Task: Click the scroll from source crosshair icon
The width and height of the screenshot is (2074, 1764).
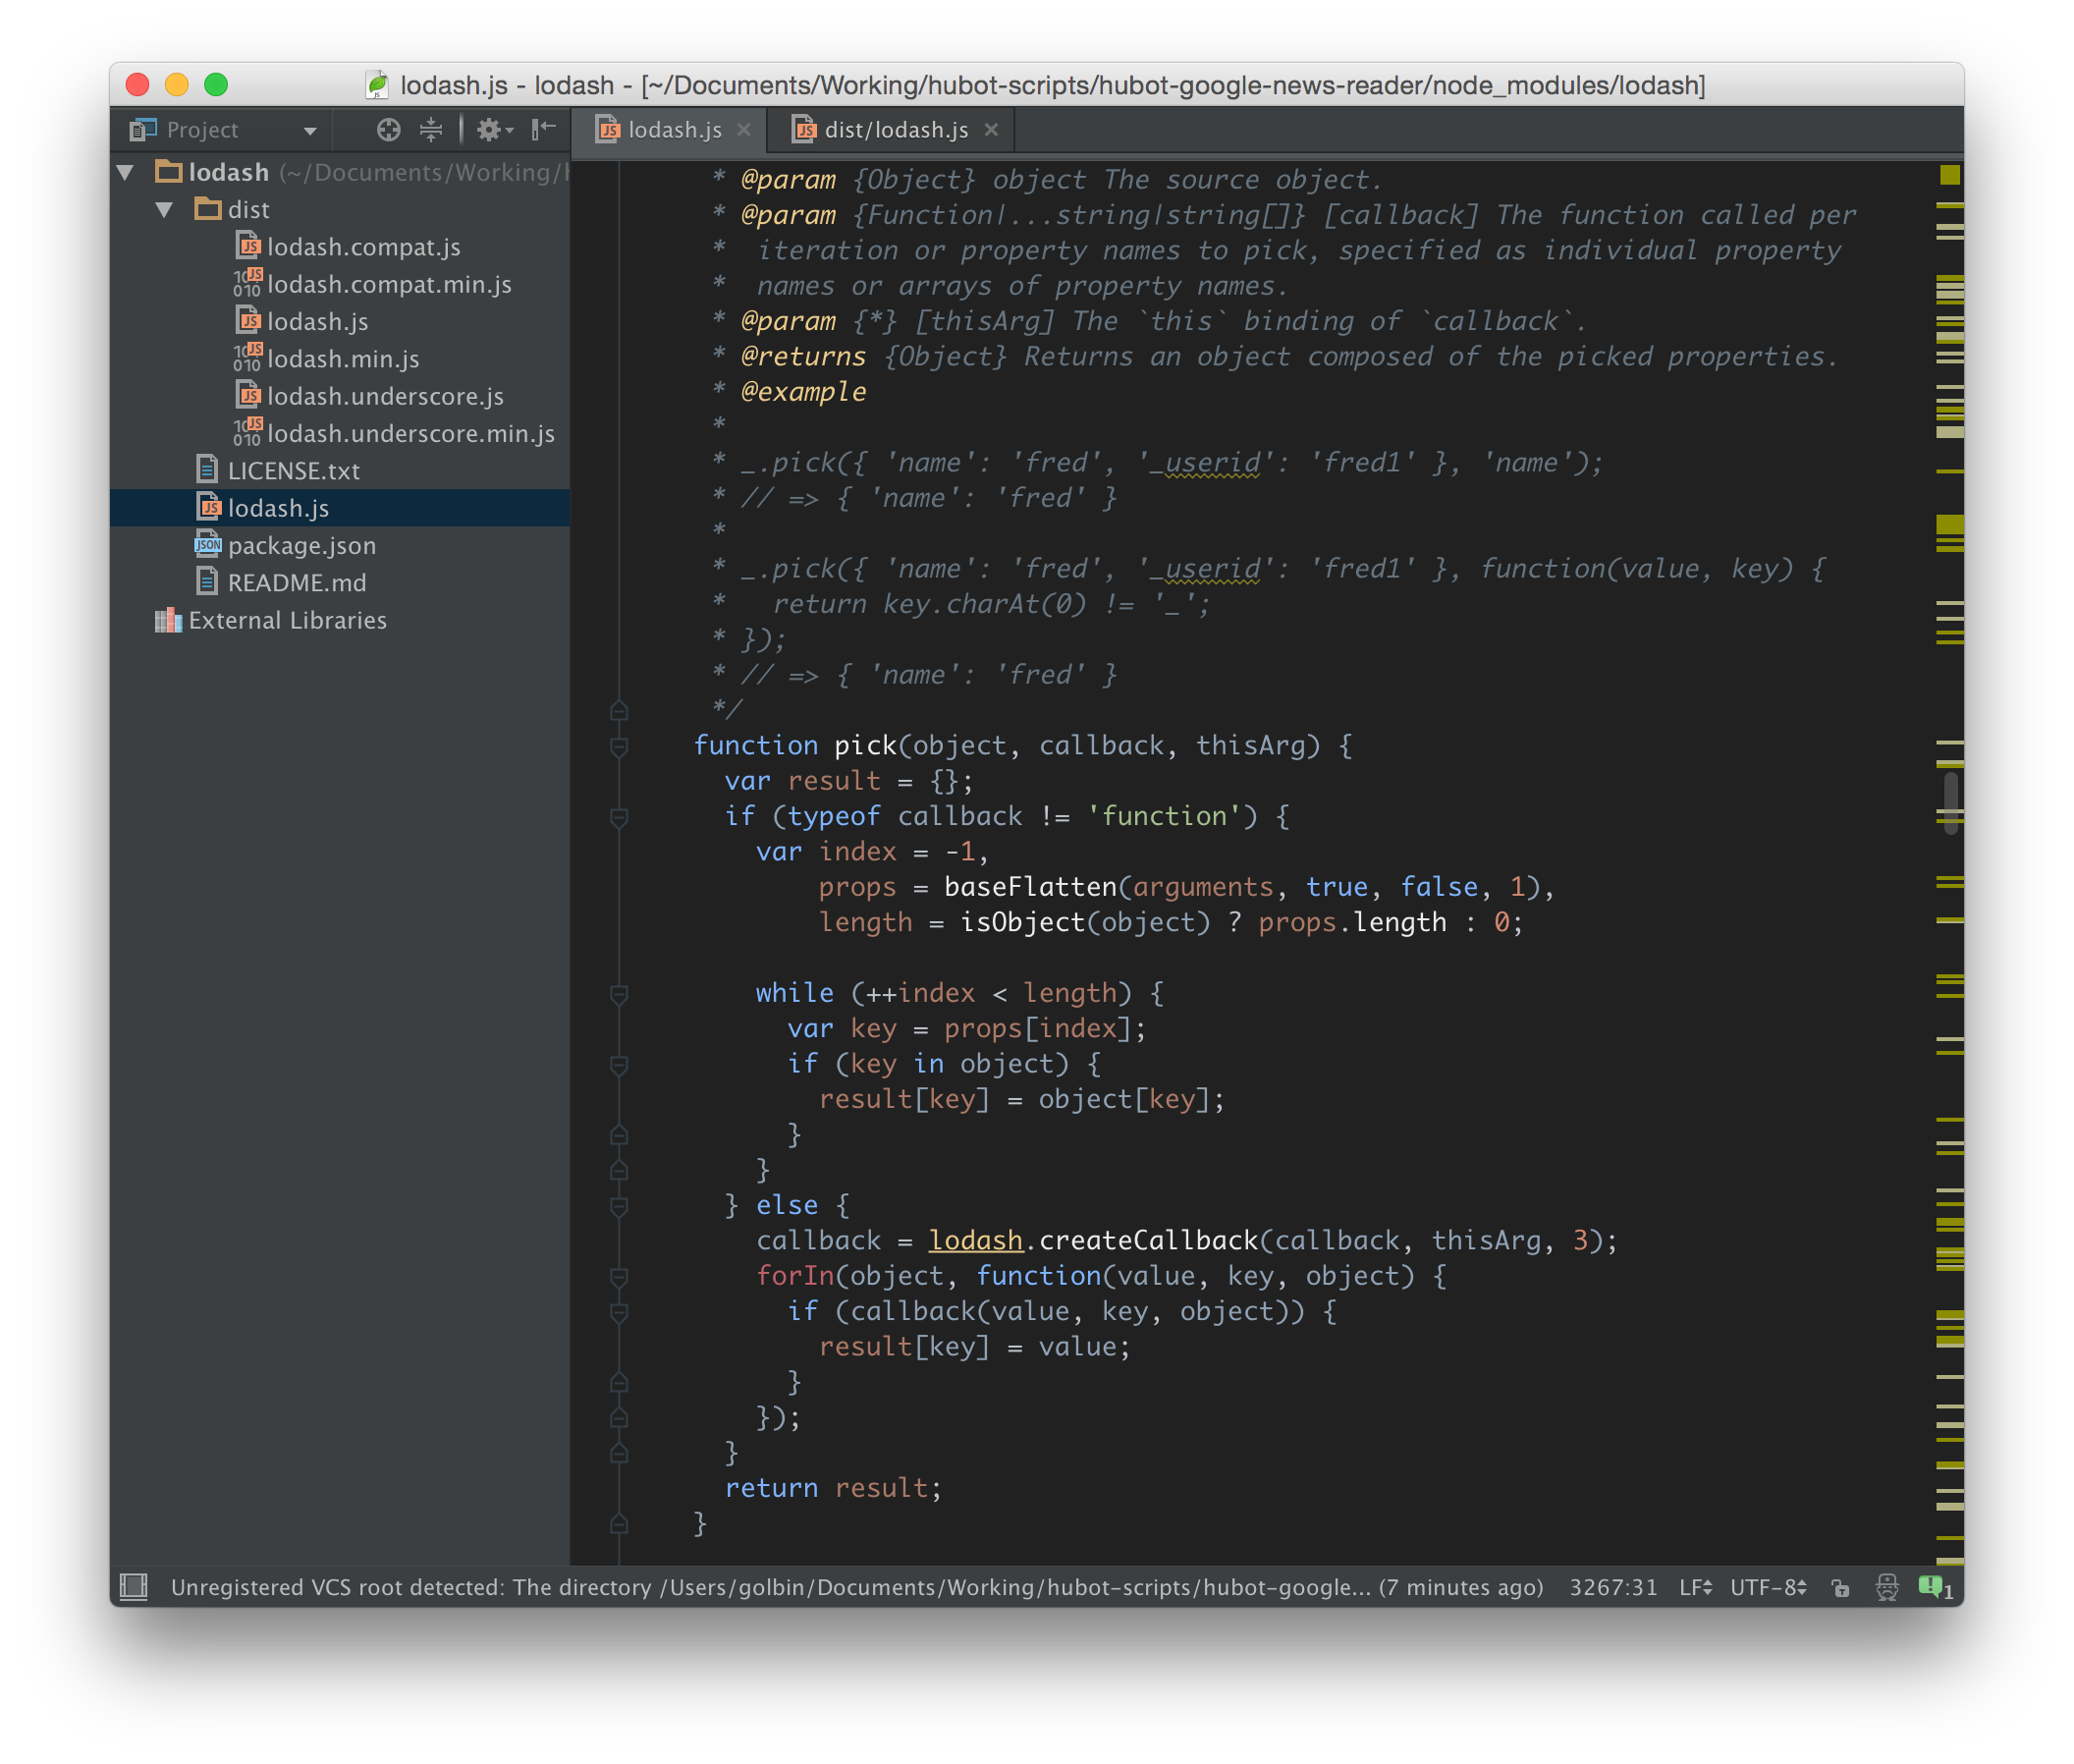Action: coord(388,129)
